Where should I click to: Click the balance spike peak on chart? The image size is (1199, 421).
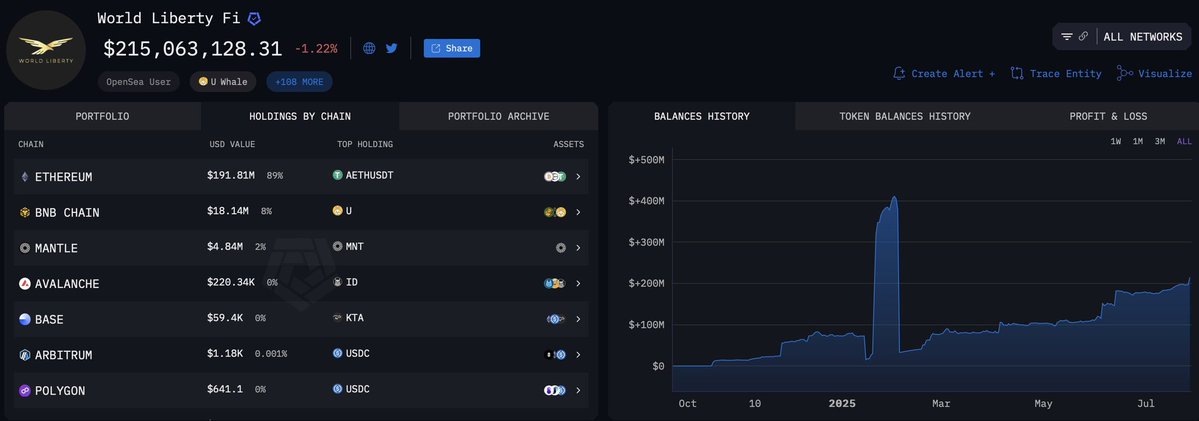point(894,198)
